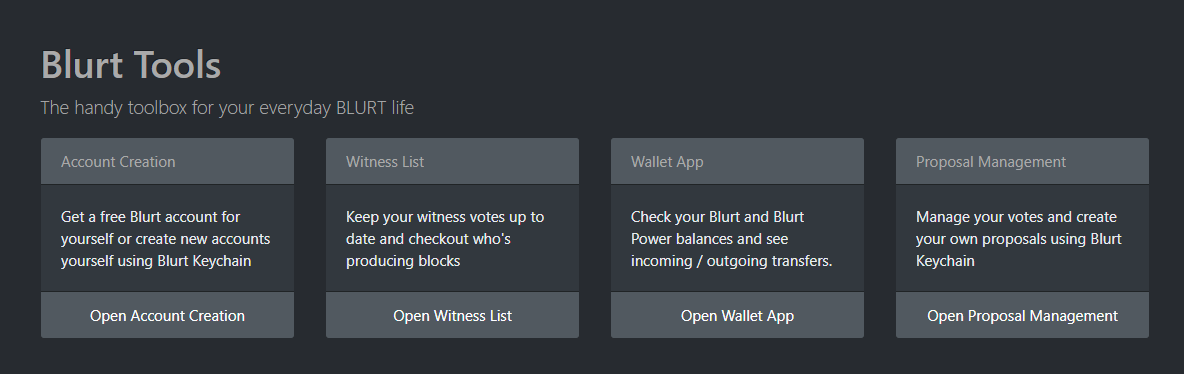Click 'yourself using Blurt Keychain' line
This screenshot has height=374, width=1184.
tap(156, 261)
